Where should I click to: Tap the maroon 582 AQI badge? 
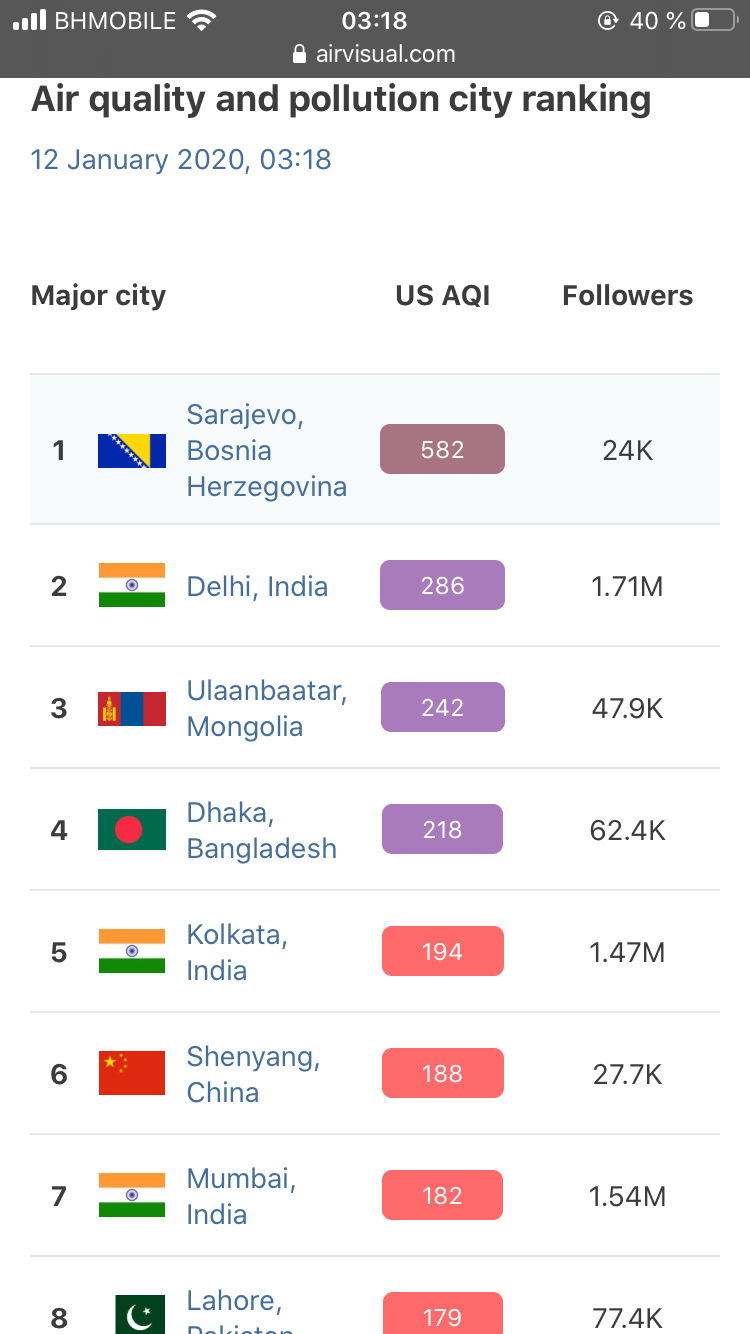442,449
